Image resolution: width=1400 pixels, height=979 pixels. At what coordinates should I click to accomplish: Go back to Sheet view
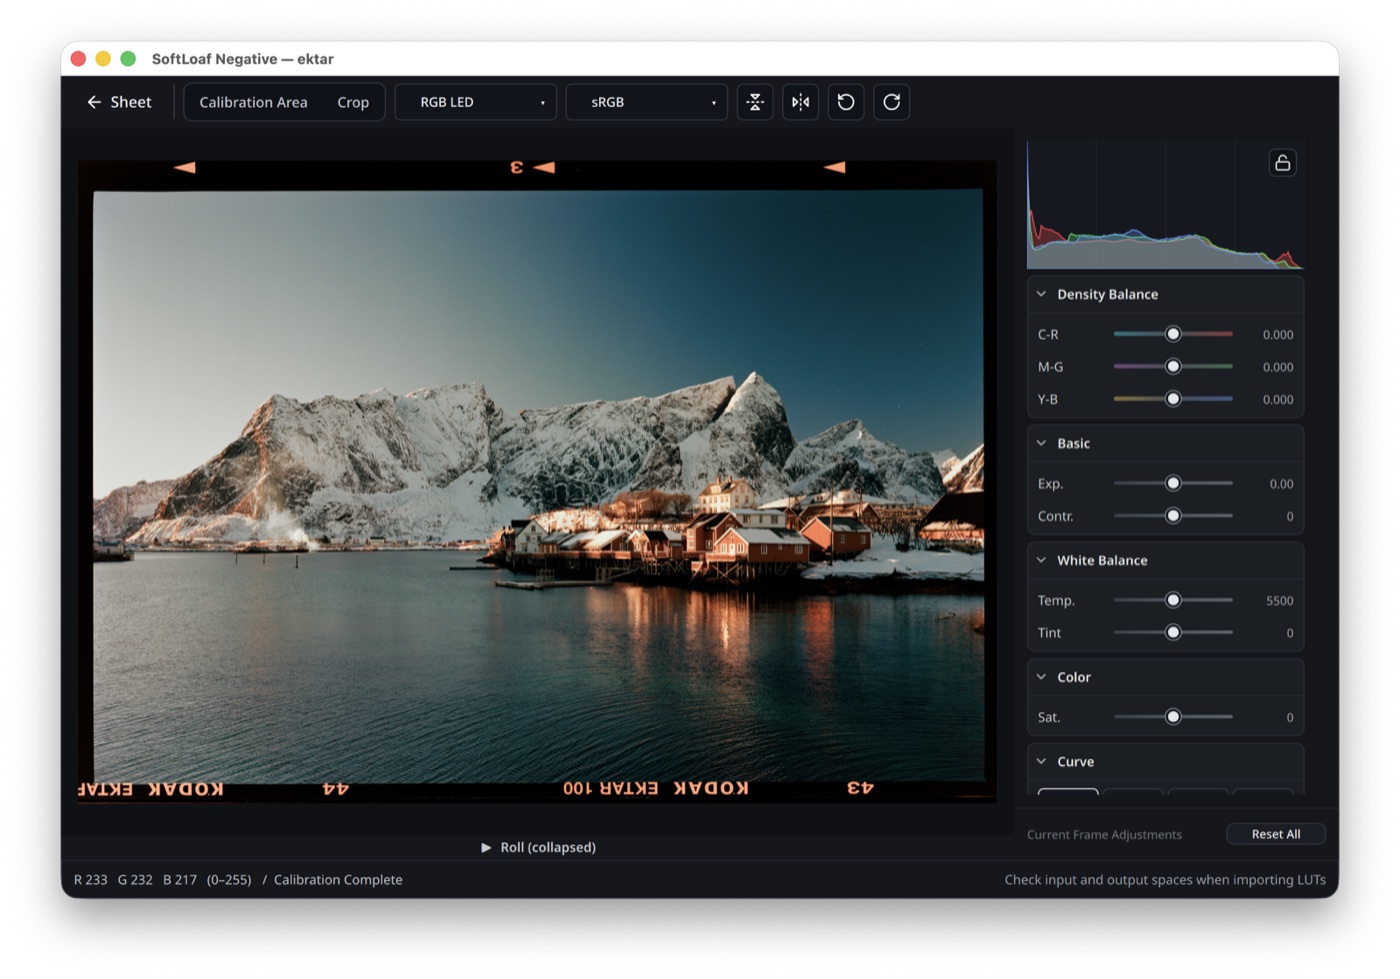[x=119, y=102]
